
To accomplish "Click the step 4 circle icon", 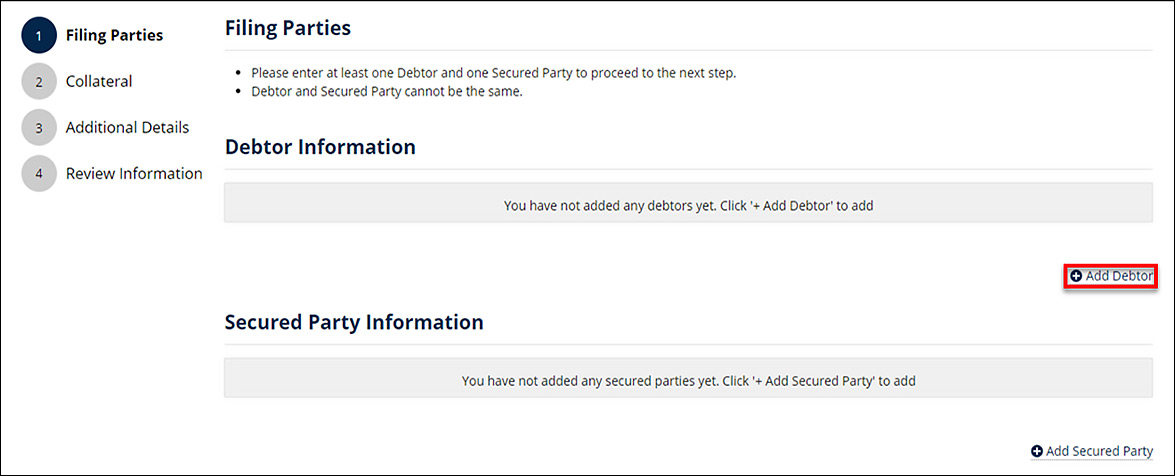I will 38,174.
